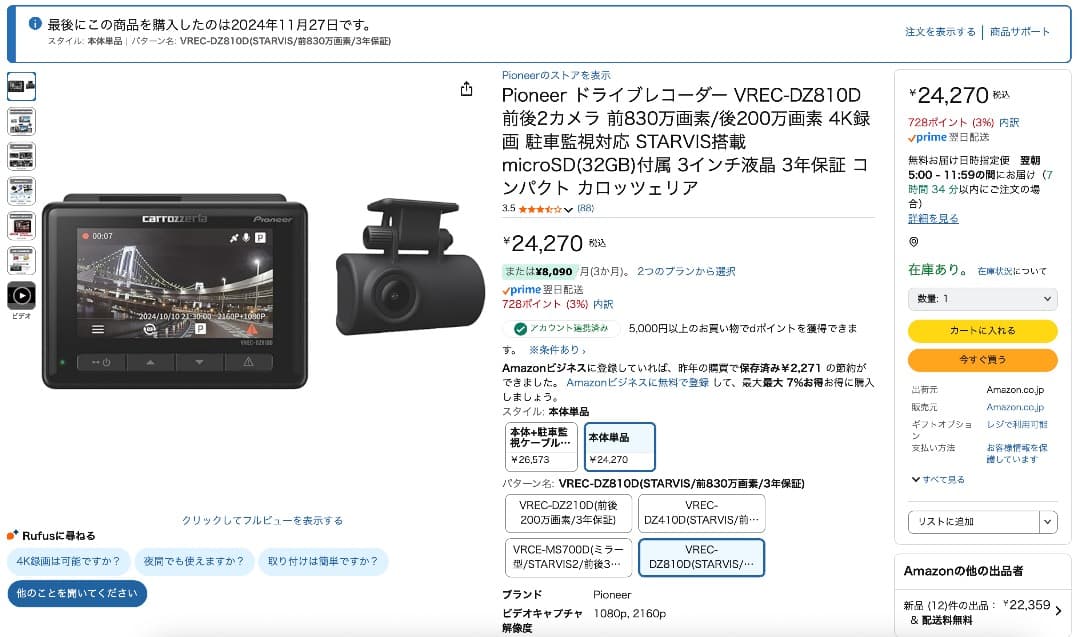Viewport: 1080px width, 637px height.
Task: Open the 数量 quantity dropdown
Action: [981, 298]
